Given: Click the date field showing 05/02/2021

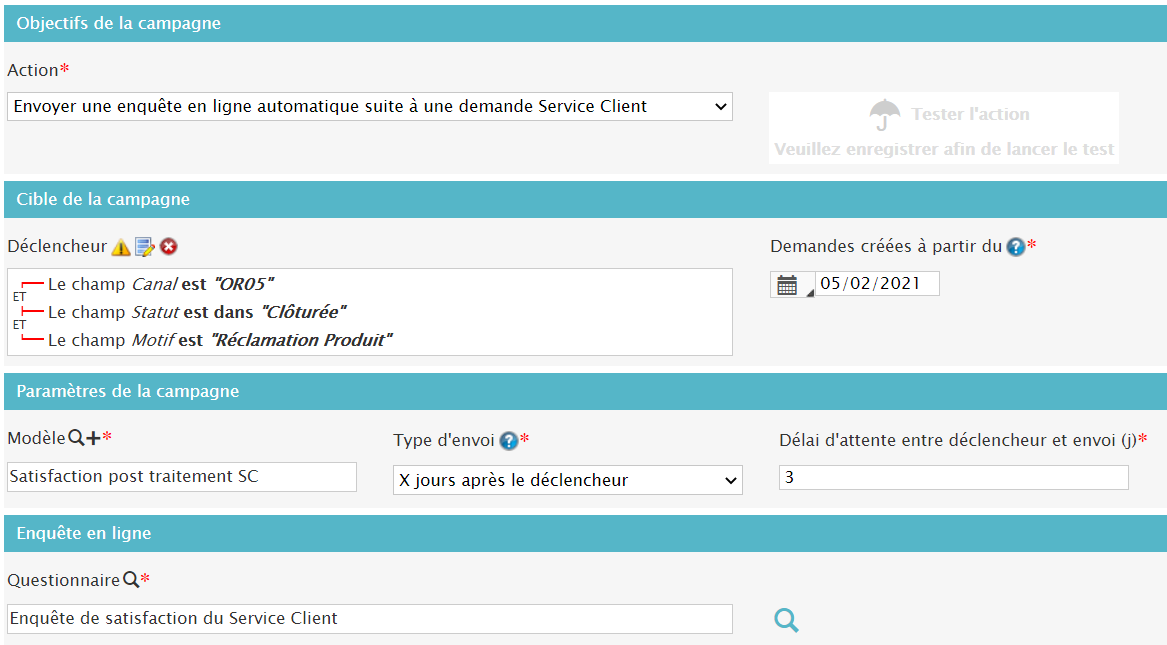Looking at the screenshot, I should (x=877, y=284).
